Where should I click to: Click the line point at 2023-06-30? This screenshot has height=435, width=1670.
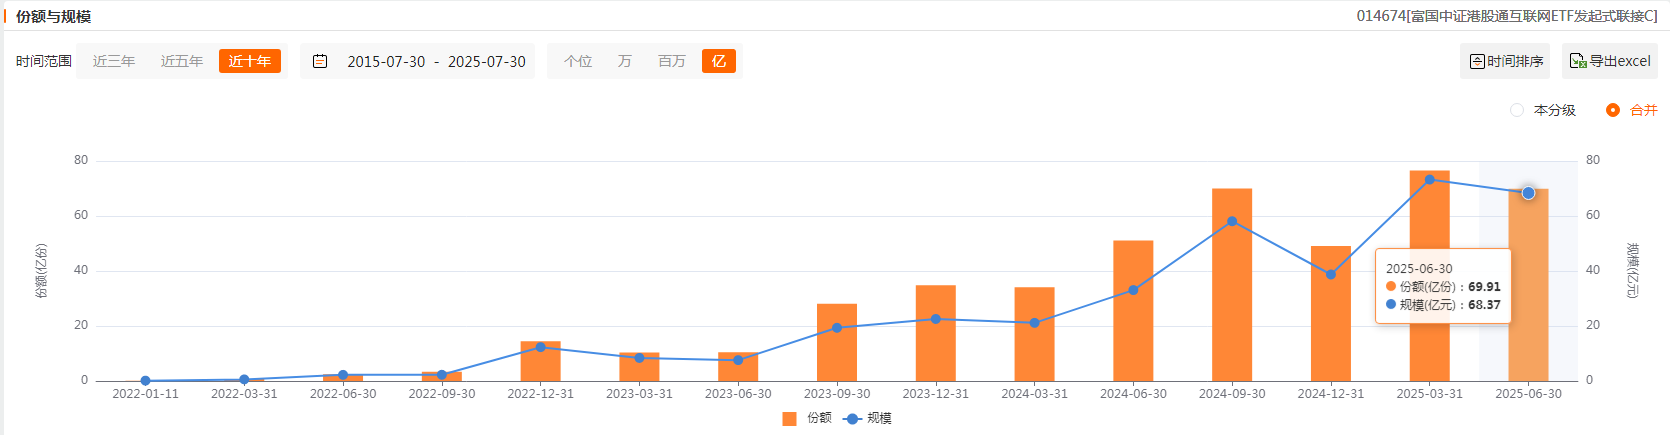[x=738, y=360]
